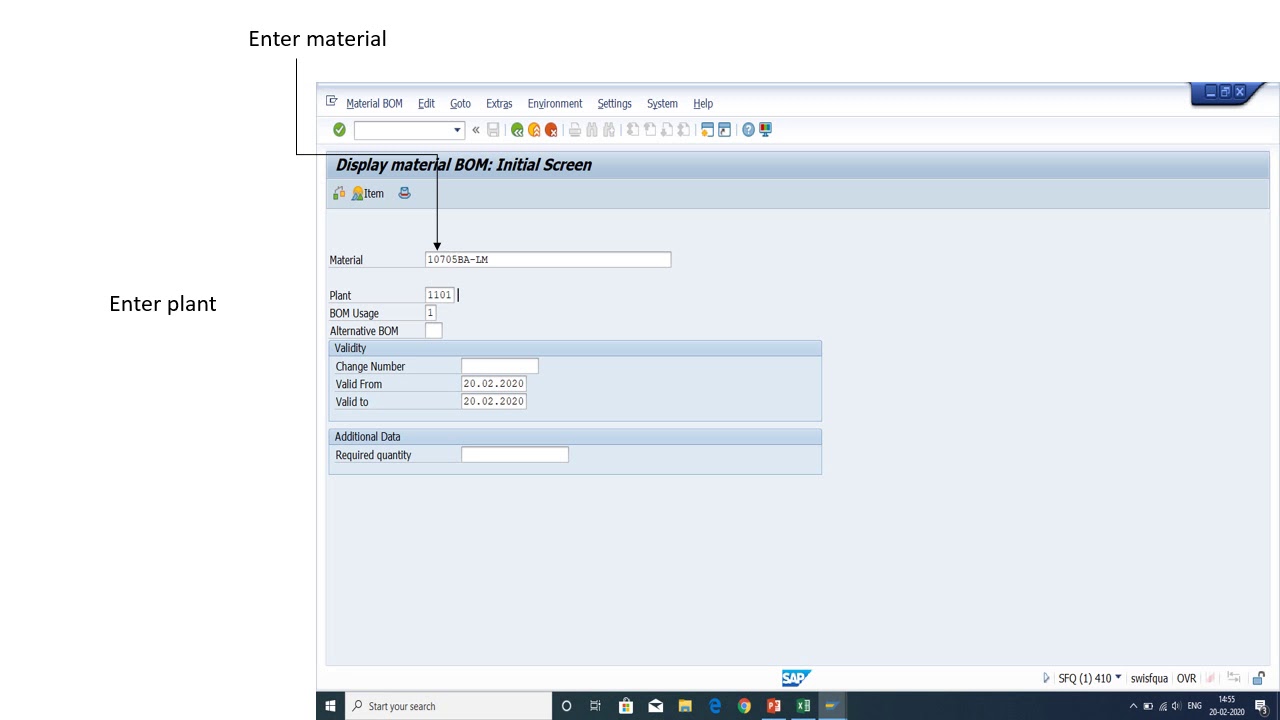The image size is (1280, 720).
Task: Click the Required quantity input field
Action: point(515,455)
